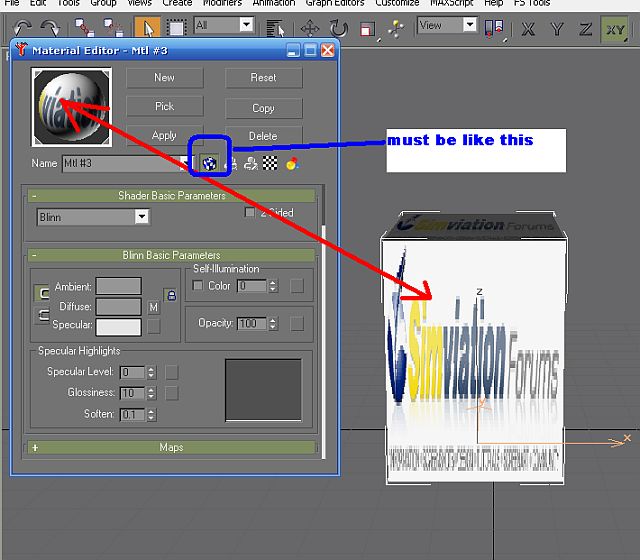This screenshot has width=640, height=560.
Task: Open the Material Navigator colored spheres icon
Action: pyautogui.click(x=292, y=164)
